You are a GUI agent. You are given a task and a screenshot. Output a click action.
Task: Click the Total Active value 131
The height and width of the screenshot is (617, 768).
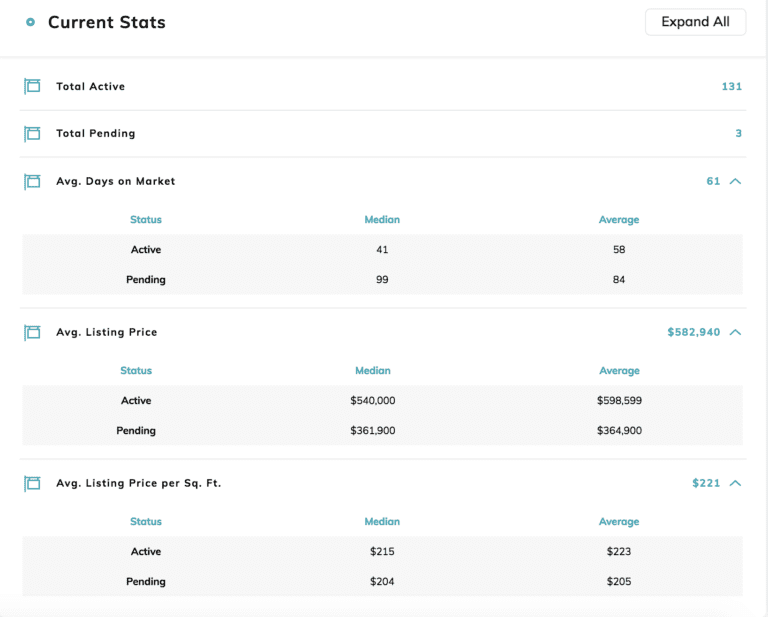(x=732, y=86)
